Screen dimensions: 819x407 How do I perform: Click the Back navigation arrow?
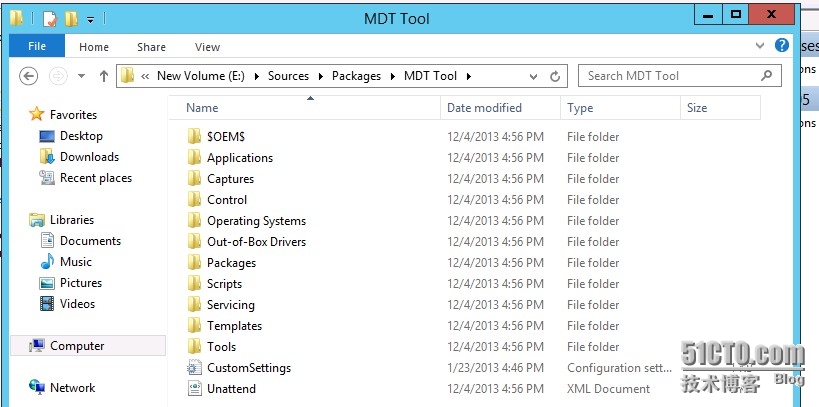tap(29, 76)
